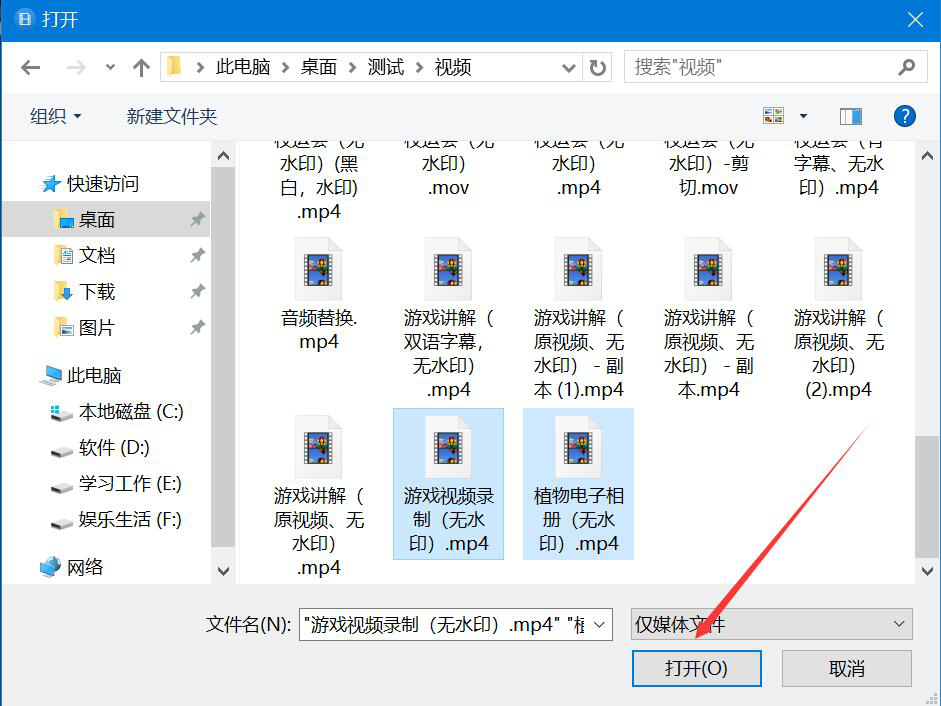Select the （有字幕、无水印）.mp4 file name
The height and width of the screenshot is (706, 941).
click(838, 170)
